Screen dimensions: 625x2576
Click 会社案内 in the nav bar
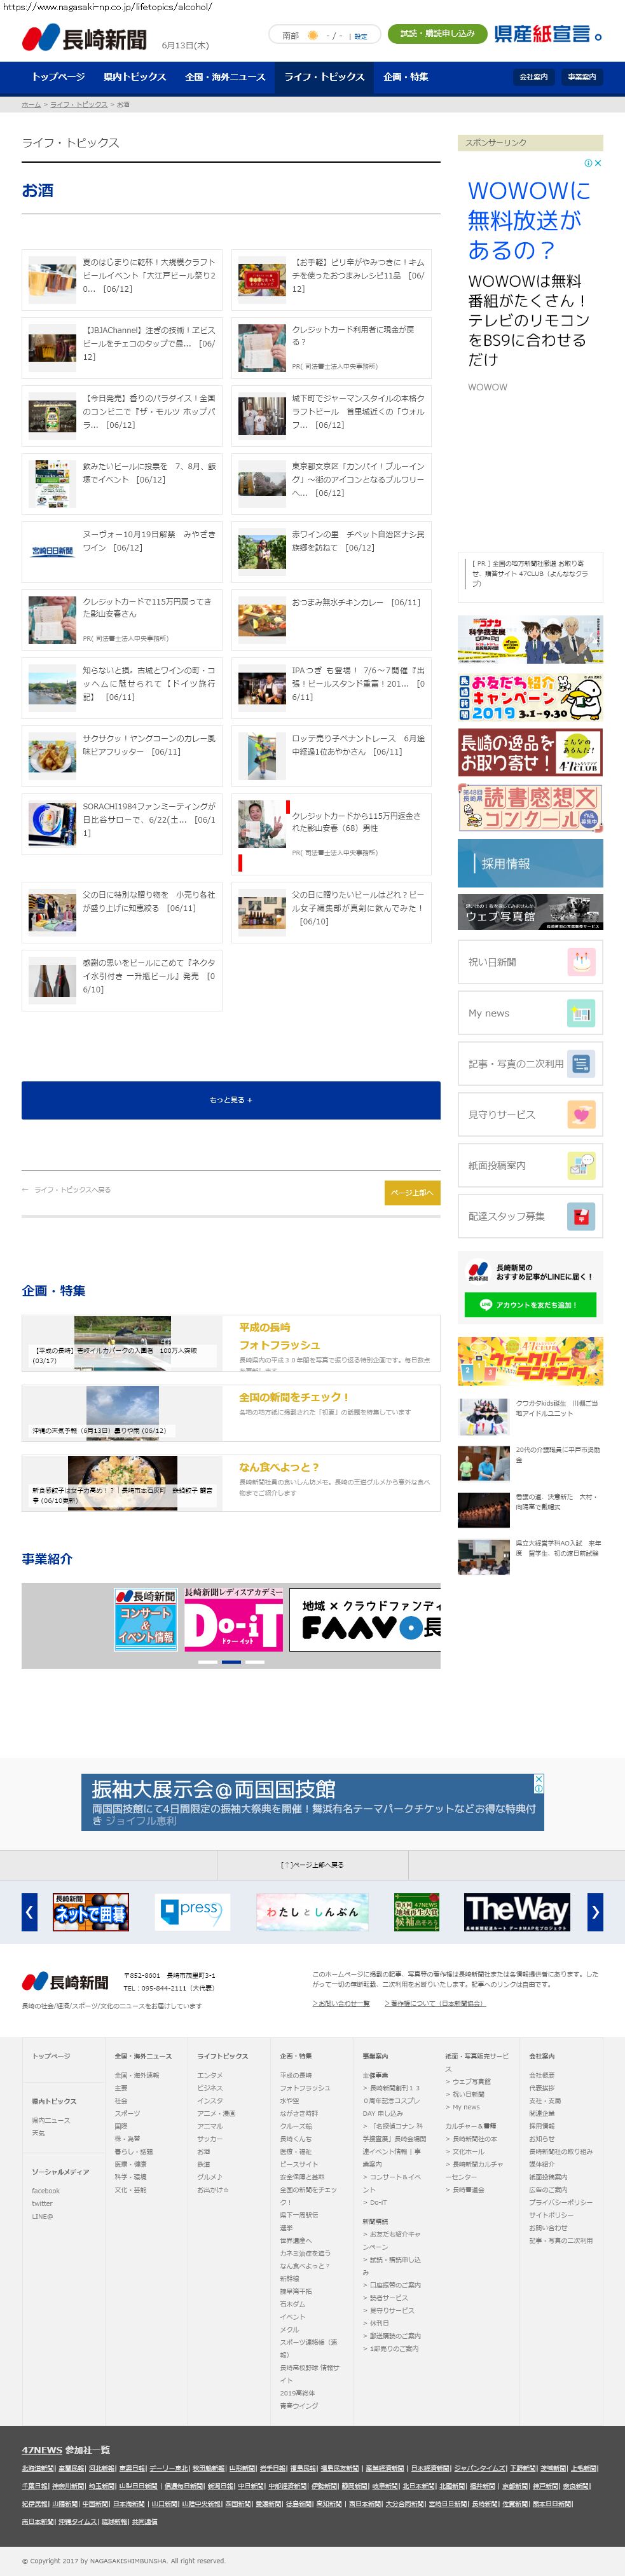tap(533, 77)
